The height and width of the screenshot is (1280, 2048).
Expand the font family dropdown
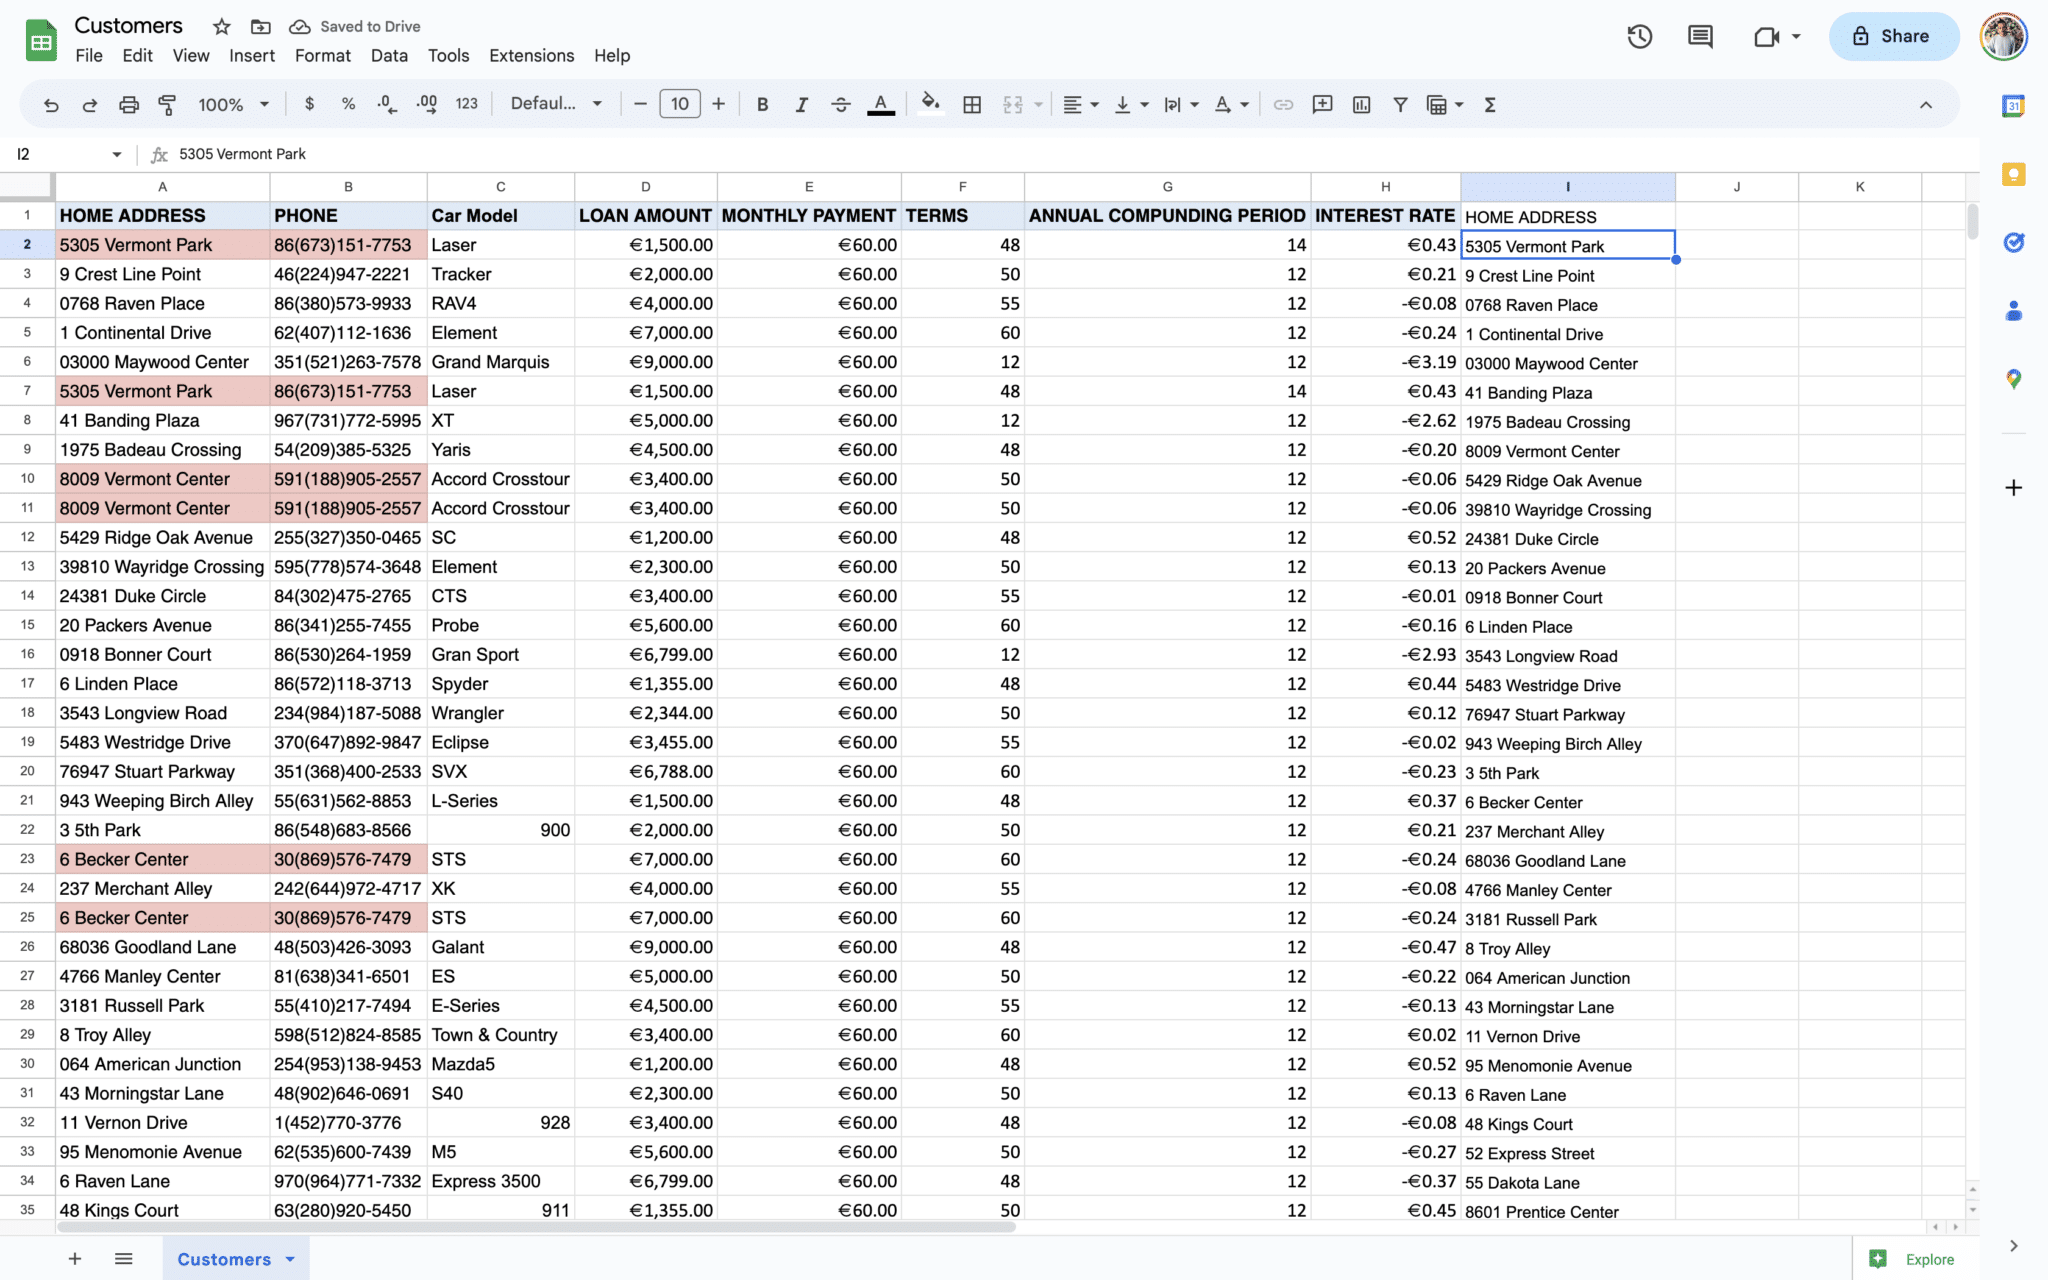556,104
